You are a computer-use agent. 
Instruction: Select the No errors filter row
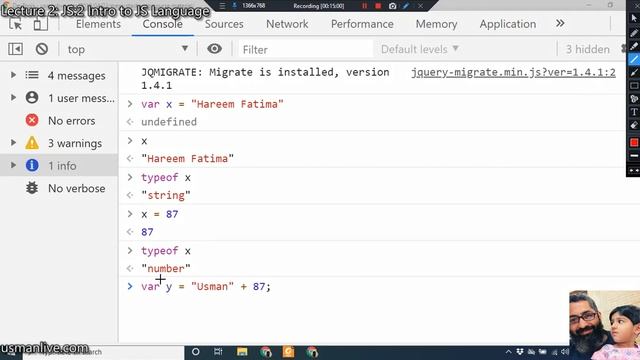(x=59, y=120)
